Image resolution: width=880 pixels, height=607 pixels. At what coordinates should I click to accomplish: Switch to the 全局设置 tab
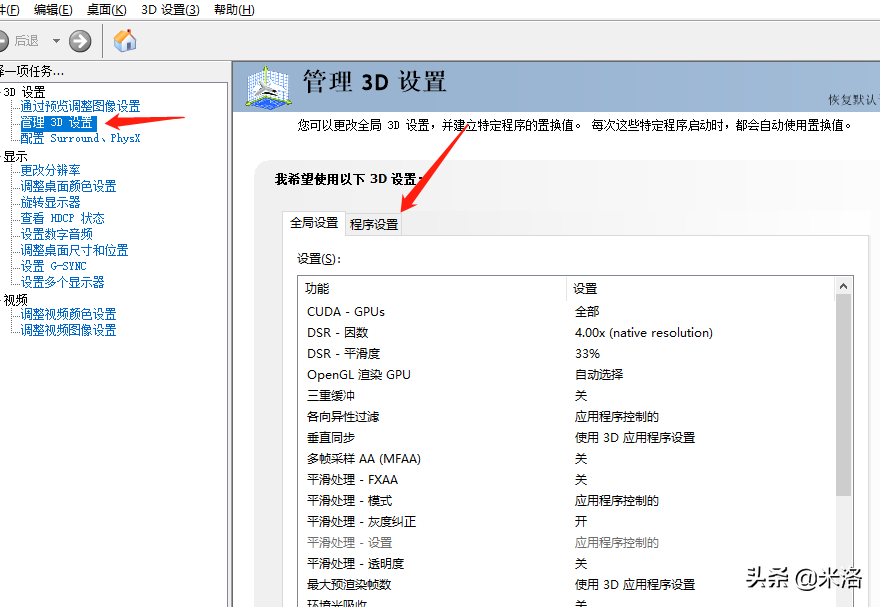314,223
